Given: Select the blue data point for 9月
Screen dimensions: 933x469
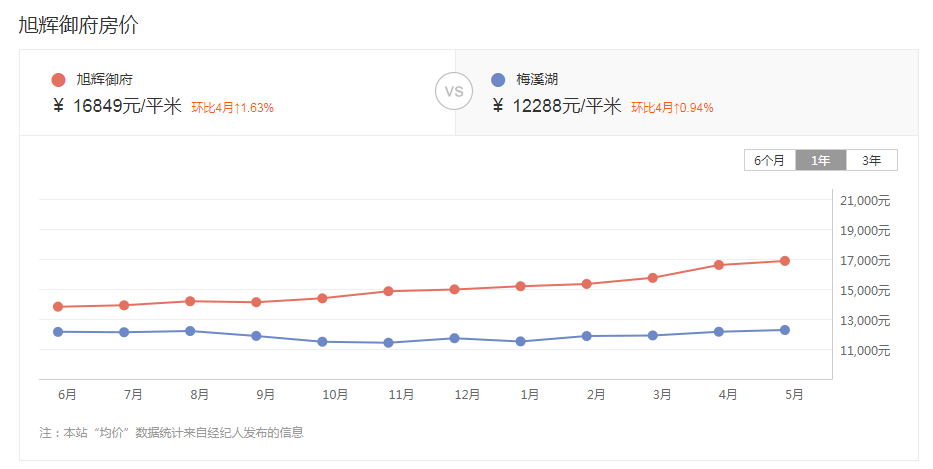Looking at the screenshot, I should 256,336.
